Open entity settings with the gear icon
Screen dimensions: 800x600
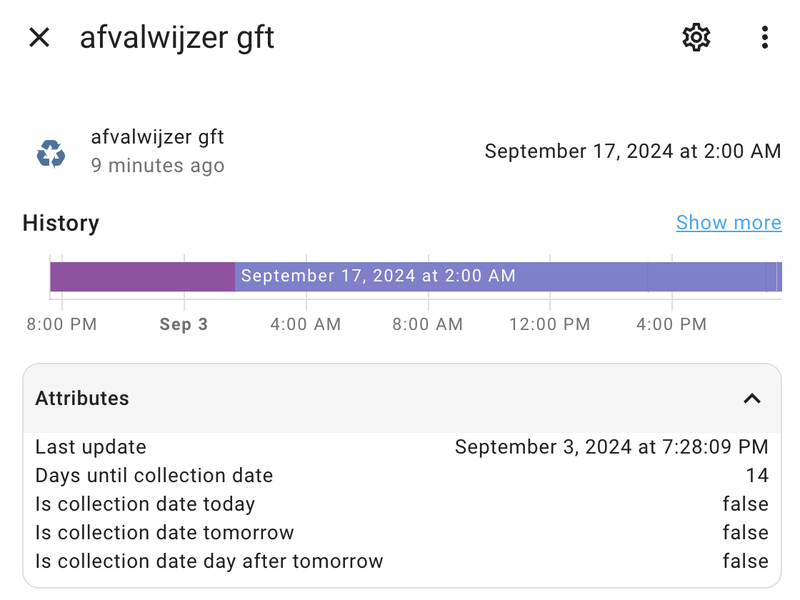point(696,38)
